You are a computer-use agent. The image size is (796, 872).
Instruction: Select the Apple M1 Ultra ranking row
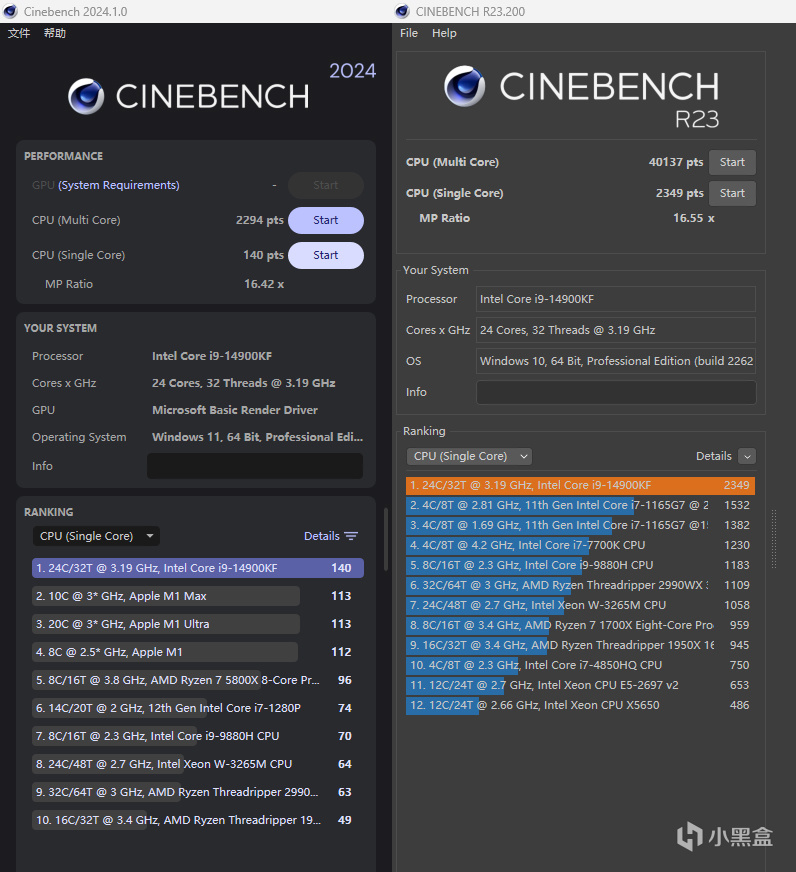pos(198,624)
